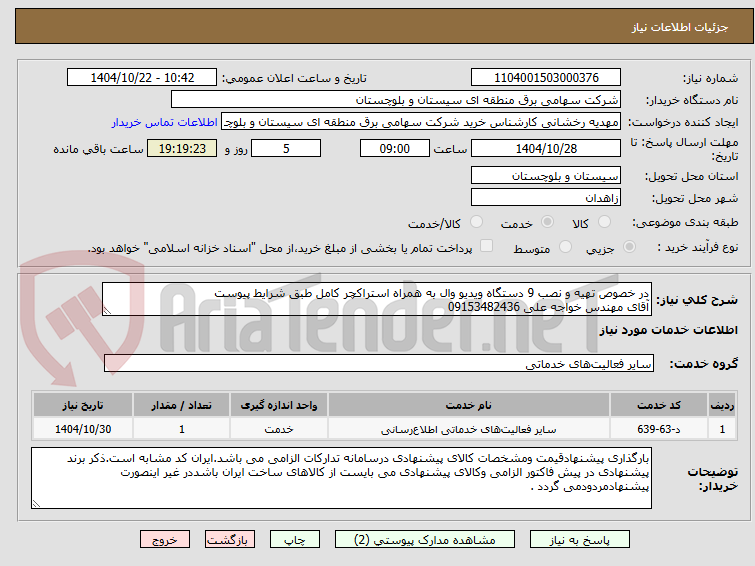Click the بازگشت back button
The height and width of the screenshot is (566, 755).
pyautogui.click(x=230, y=540)
